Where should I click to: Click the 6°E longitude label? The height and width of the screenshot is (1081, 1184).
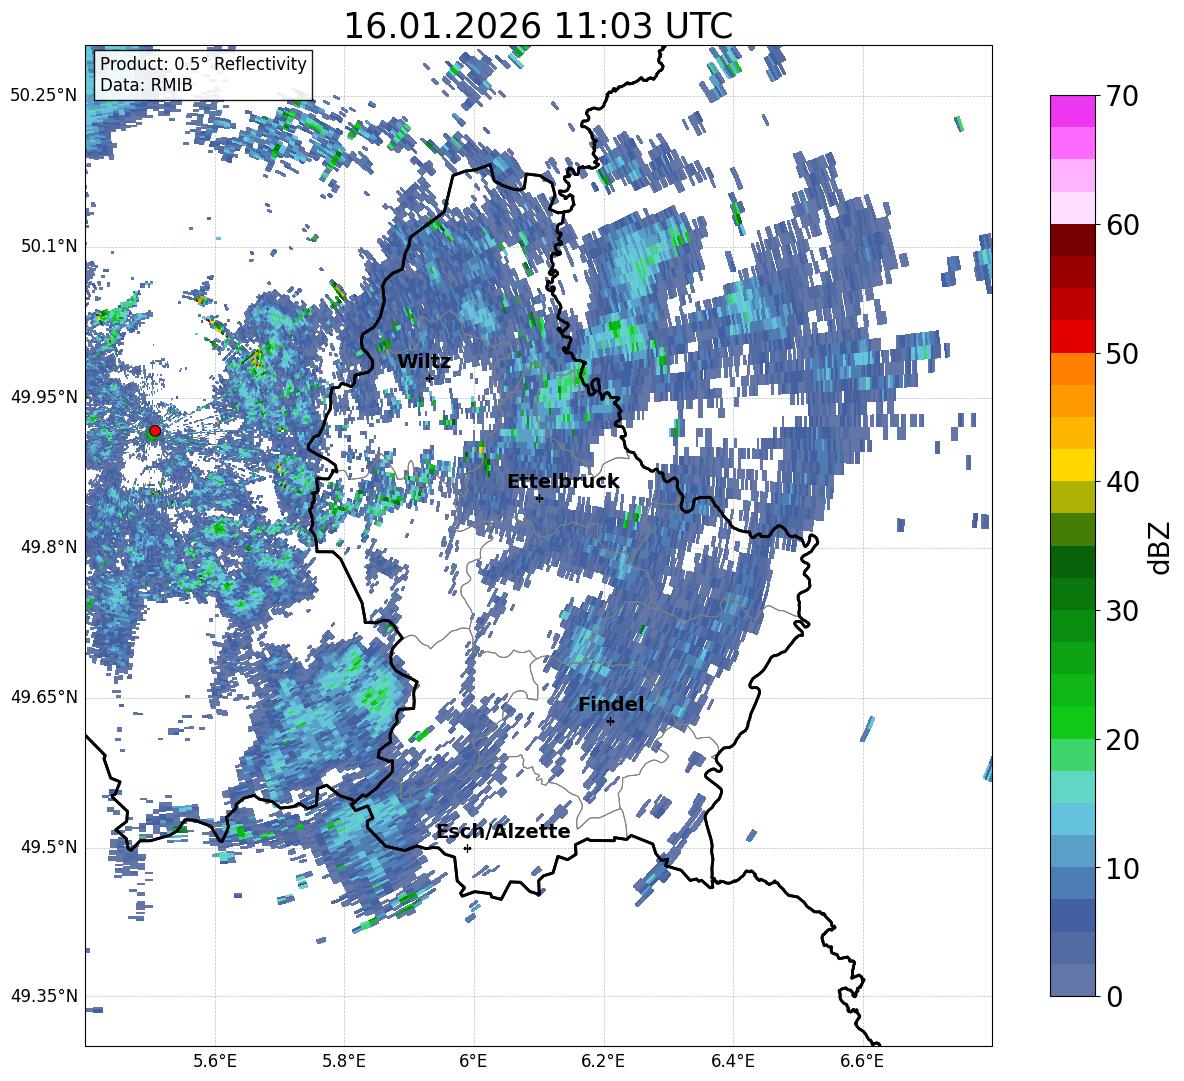[473, 1061]
